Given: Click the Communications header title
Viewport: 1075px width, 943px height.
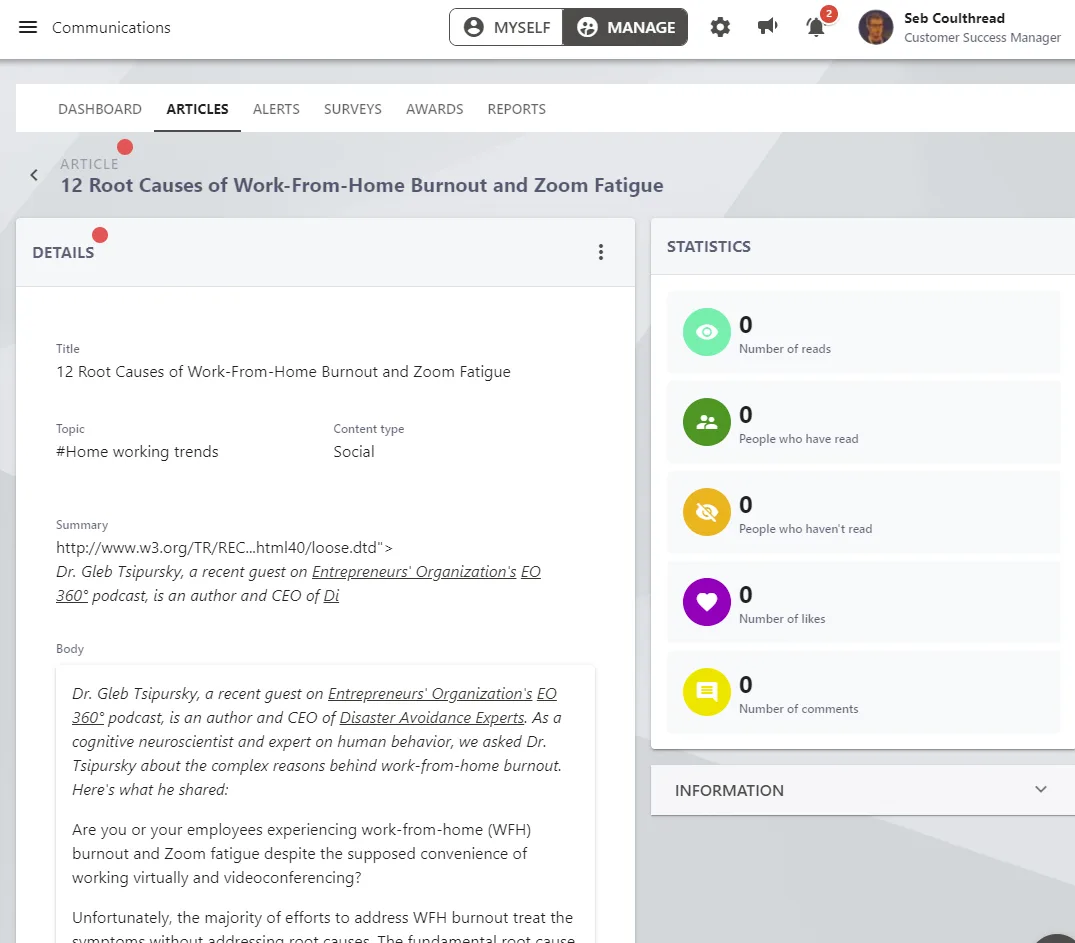Looking at the screenshot, I should coord(111,27).
